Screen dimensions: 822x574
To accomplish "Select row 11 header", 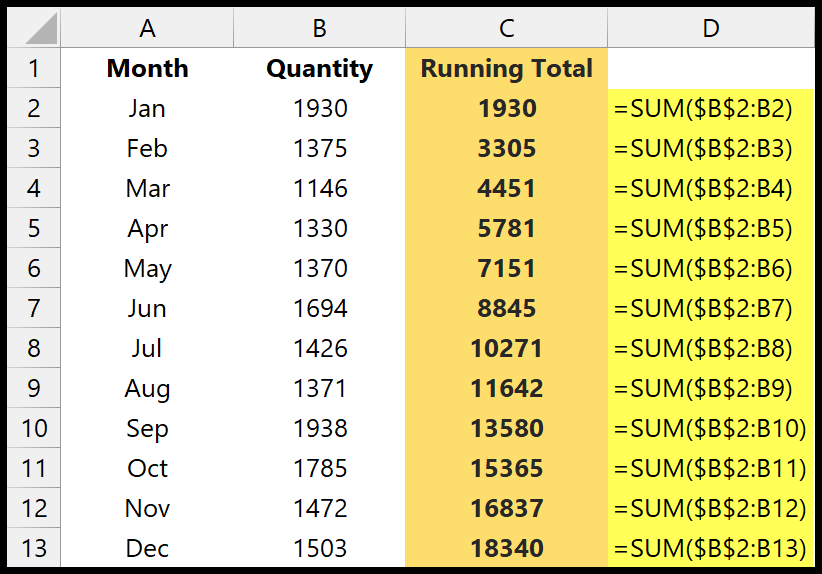I will tap(34, 468).
